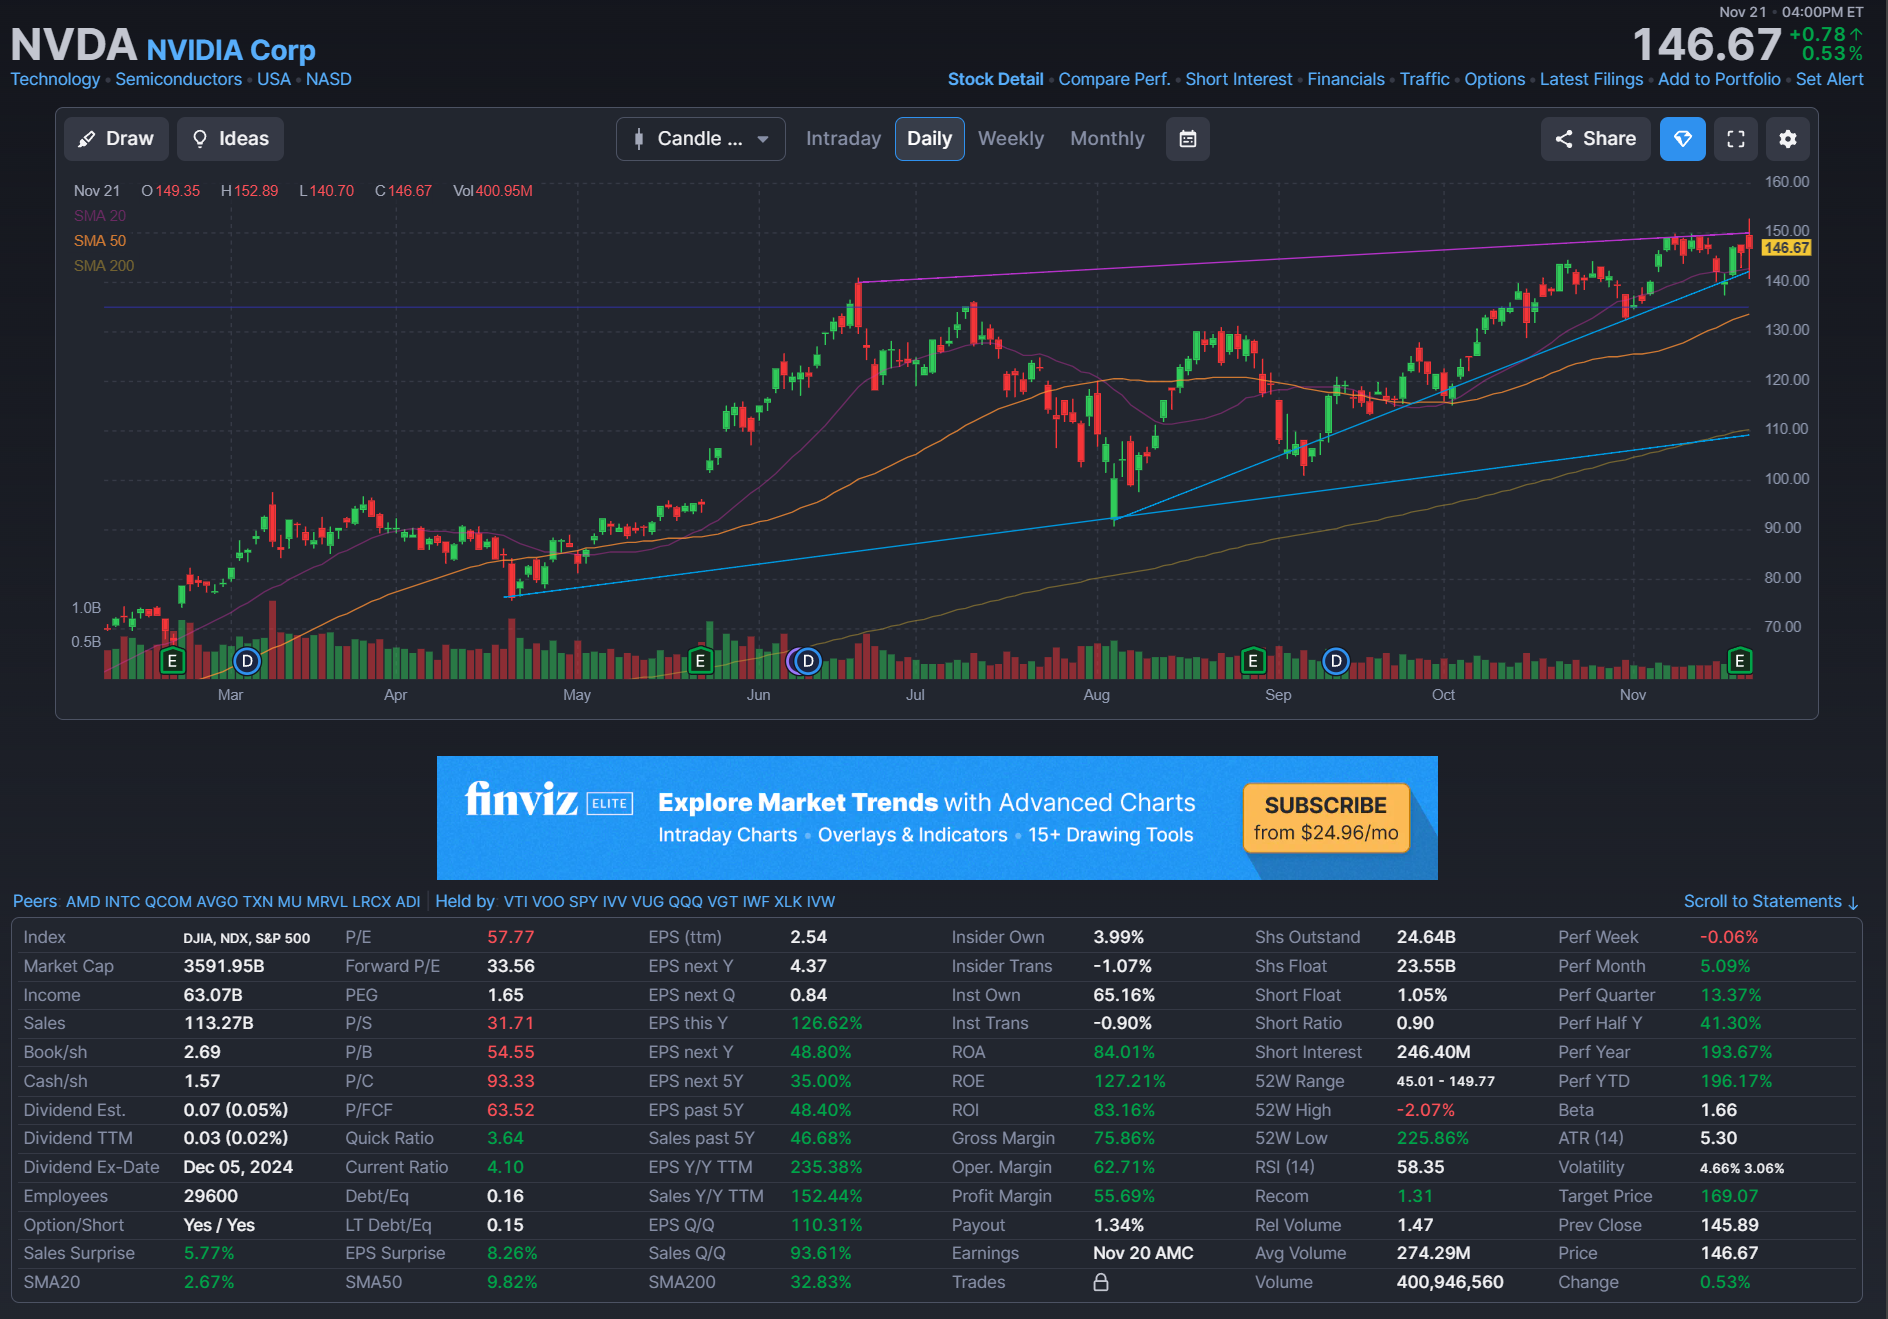Click the SUBSCRIBE button in banner
Viewport: 1888px width, 1319px height.
pyautogui.click(x=1326, y=818)
